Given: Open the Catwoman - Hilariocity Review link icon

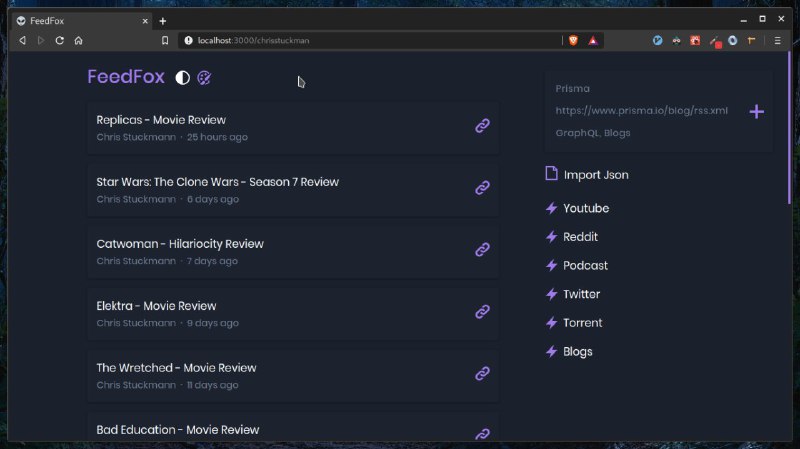Looking at the screenshot, I should (482, 250).
